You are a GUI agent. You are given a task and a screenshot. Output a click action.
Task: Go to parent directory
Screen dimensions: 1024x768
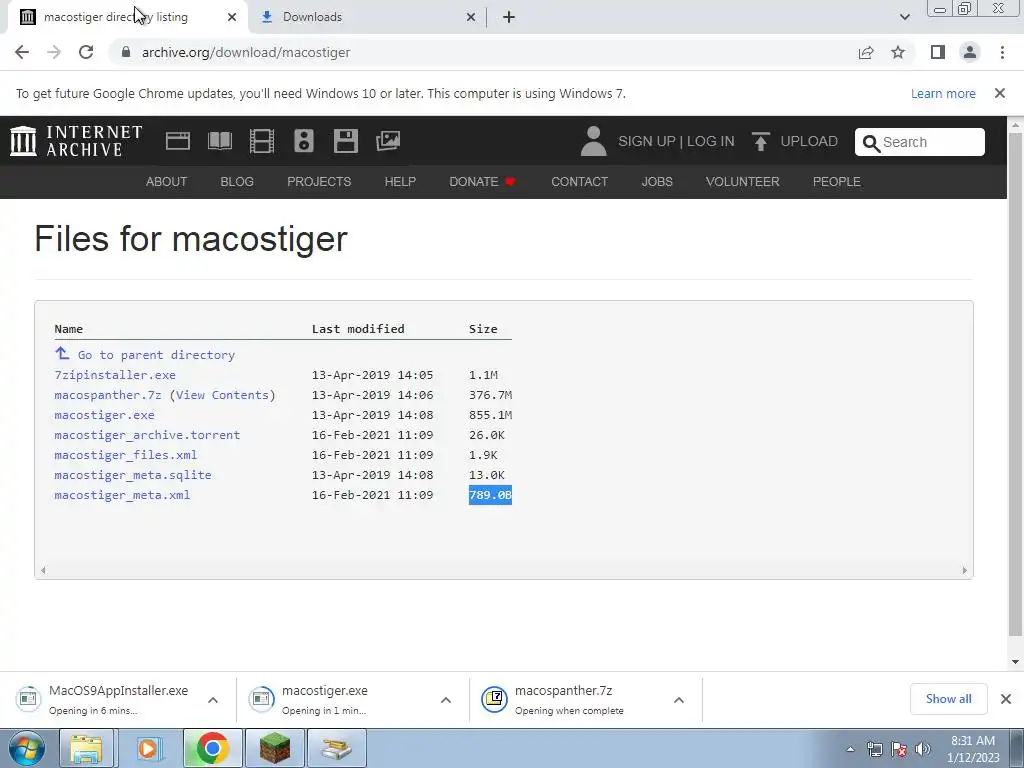(156, 355)
